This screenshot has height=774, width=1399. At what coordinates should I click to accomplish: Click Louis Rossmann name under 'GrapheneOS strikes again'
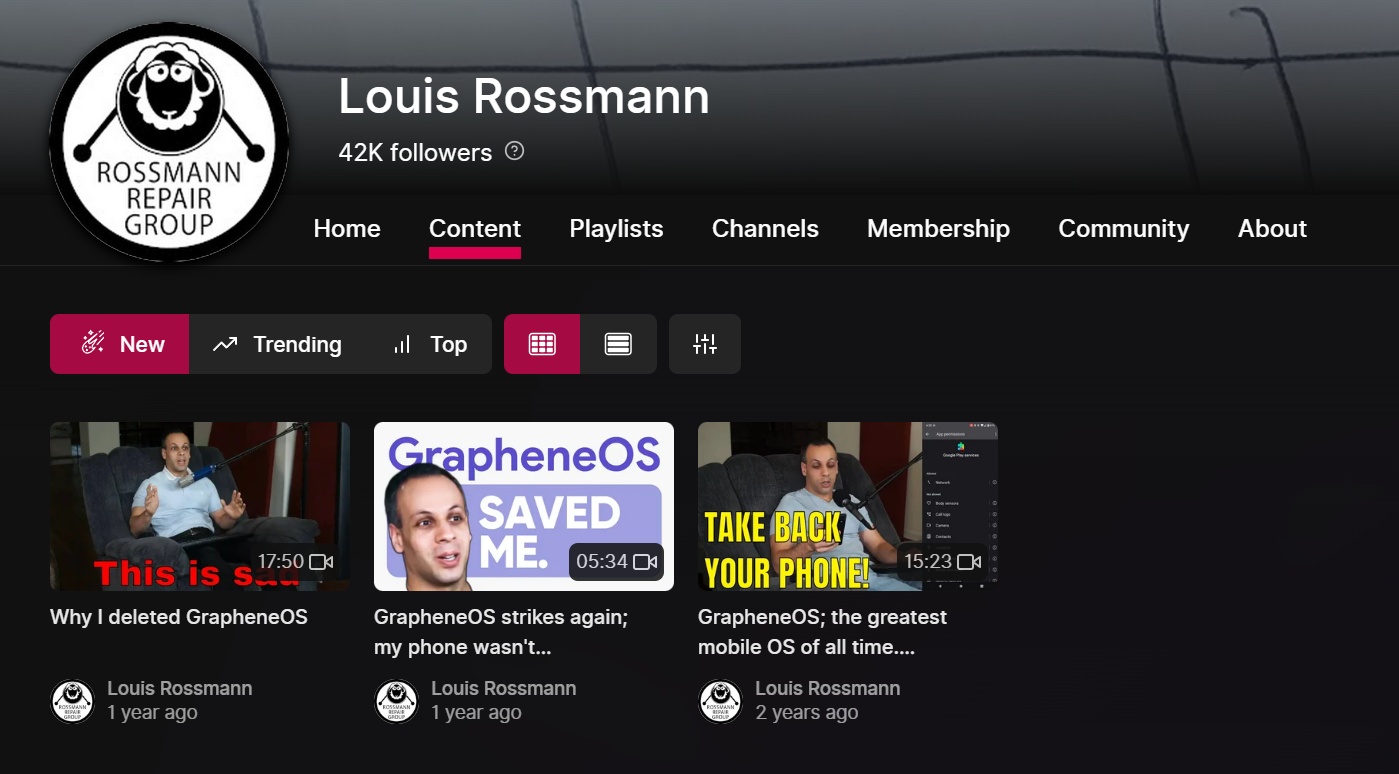point(504,688)
